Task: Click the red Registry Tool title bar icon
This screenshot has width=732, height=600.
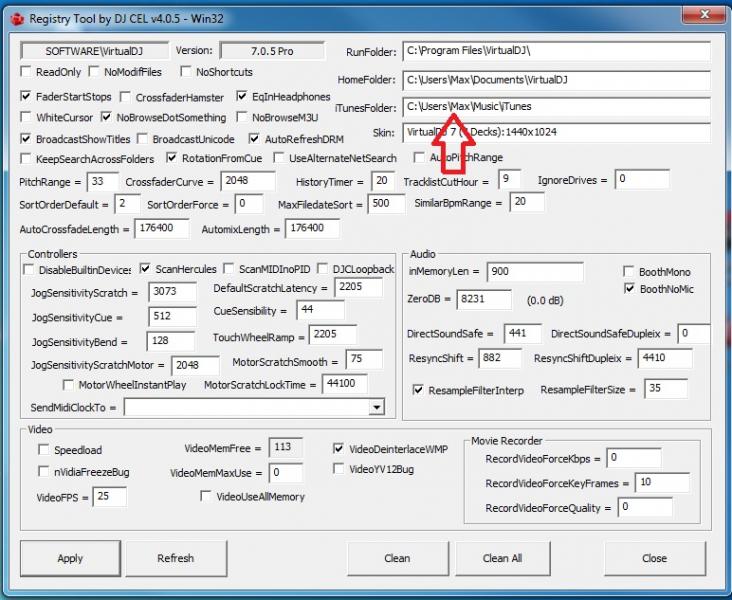Action: pyautogui.click(x=17, y=19)
